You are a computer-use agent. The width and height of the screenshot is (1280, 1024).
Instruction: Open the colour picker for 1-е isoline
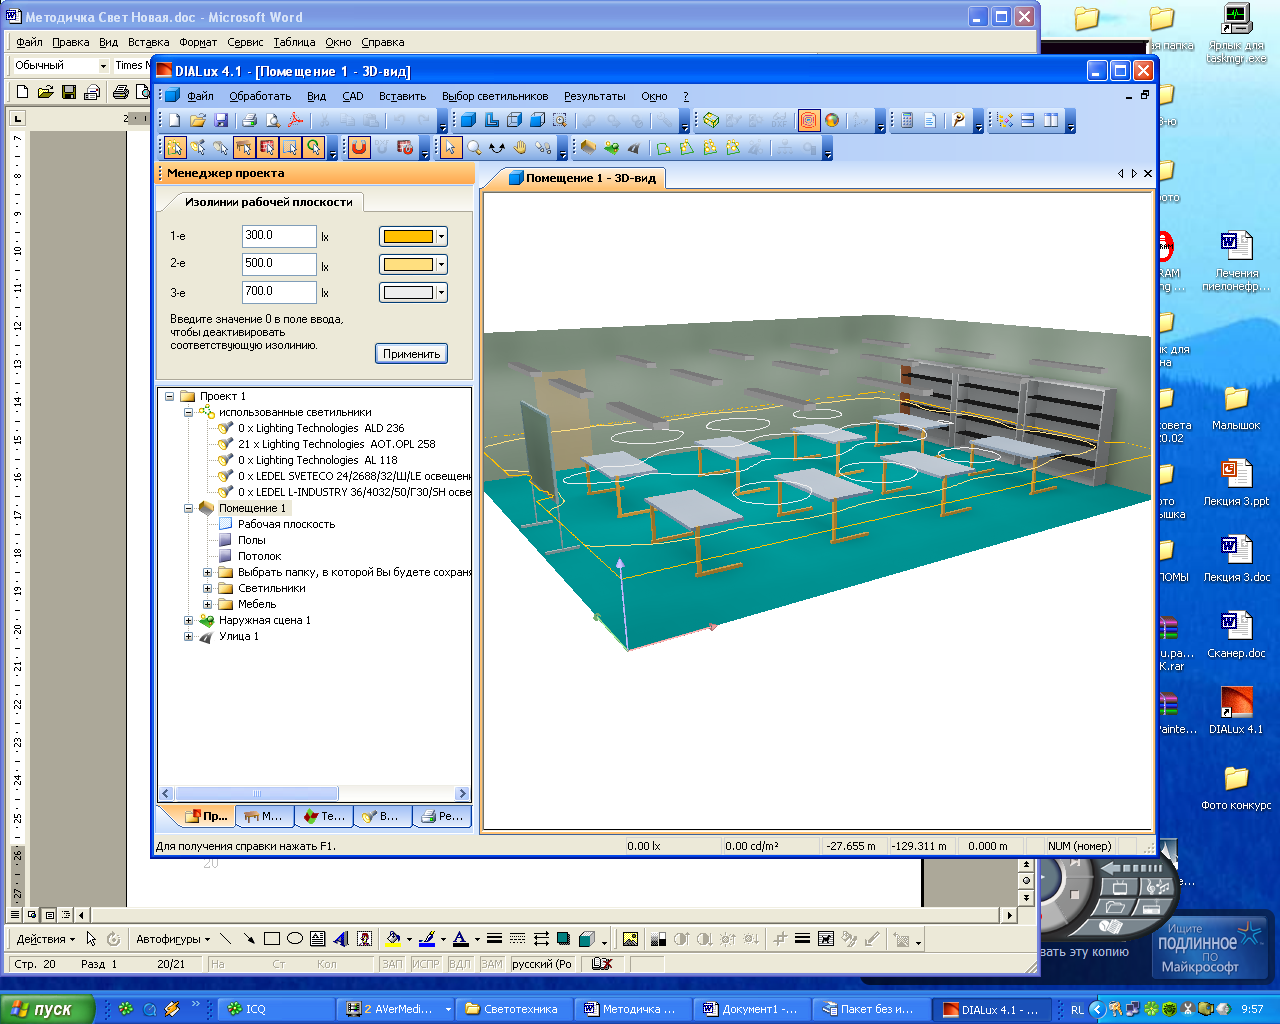[413, 237]
